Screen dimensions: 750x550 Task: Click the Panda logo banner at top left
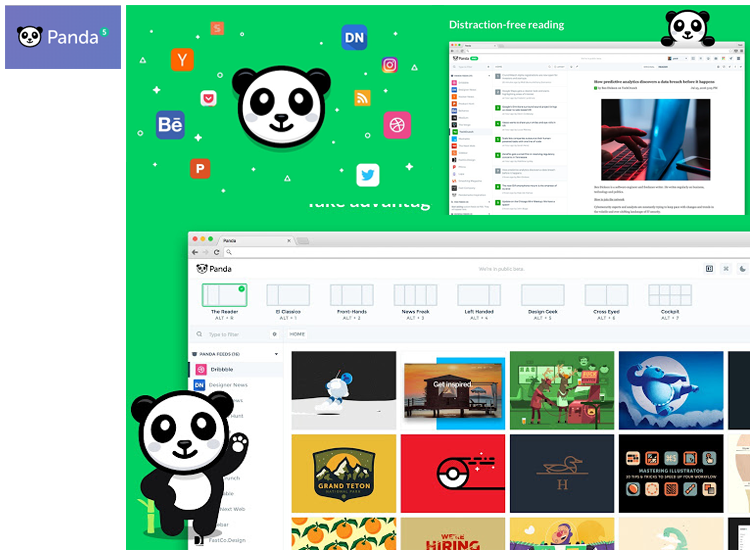click(x=63, y=37)
